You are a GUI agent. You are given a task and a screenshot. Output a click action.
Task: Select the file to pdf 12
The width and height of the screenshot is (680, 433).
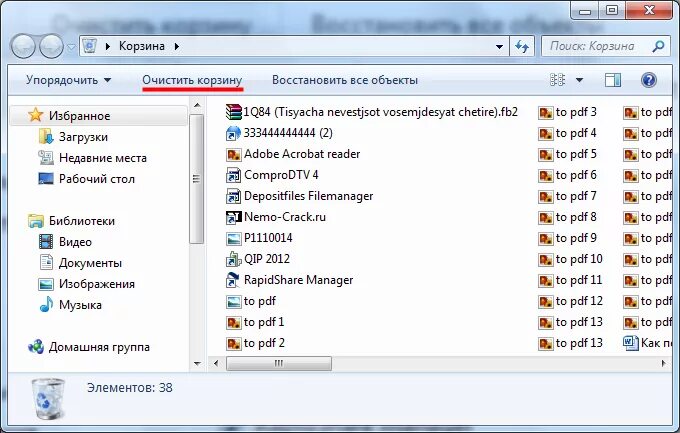click(x=570, y=301)
